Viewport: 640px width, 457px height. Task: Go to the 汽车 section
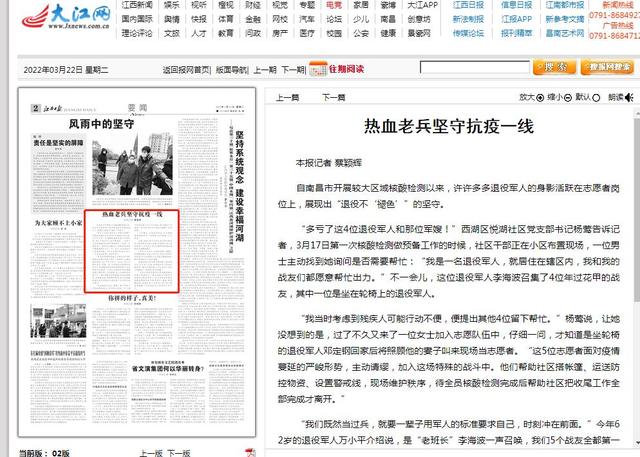point(307,19)
